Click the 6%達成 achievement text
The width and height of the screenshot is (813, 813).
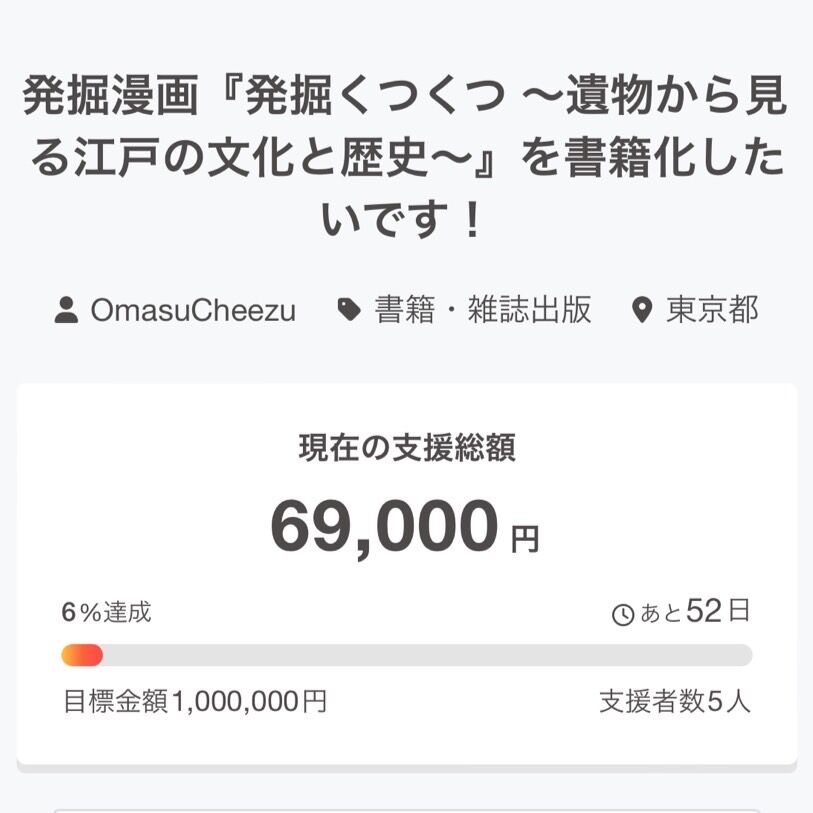(106, 612)
